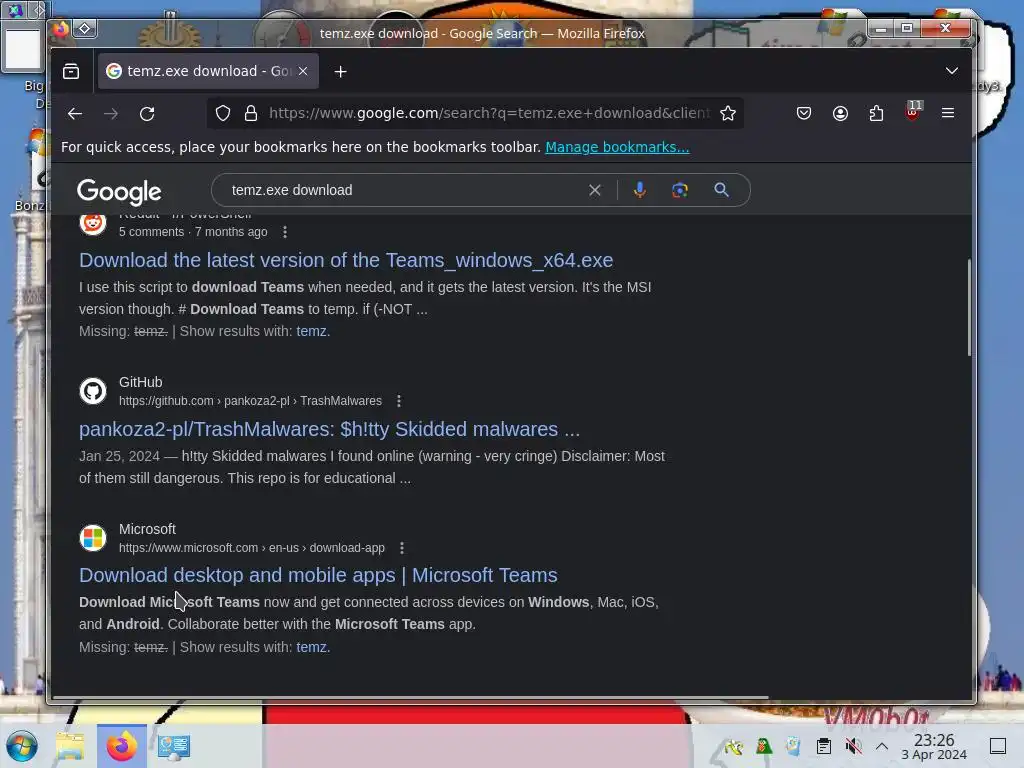Search by image with Google Lens
The height and width of the screenshot is (768, 1024).
(x=680, y=190)
